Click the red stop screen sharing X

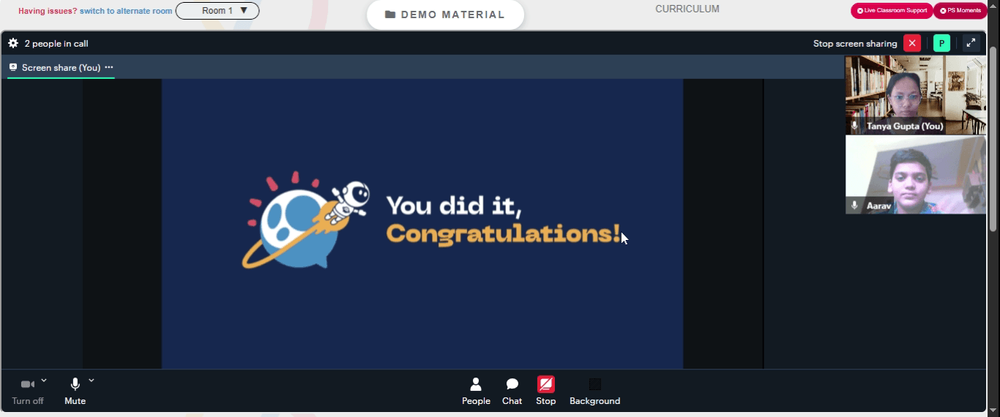point(912,43)
